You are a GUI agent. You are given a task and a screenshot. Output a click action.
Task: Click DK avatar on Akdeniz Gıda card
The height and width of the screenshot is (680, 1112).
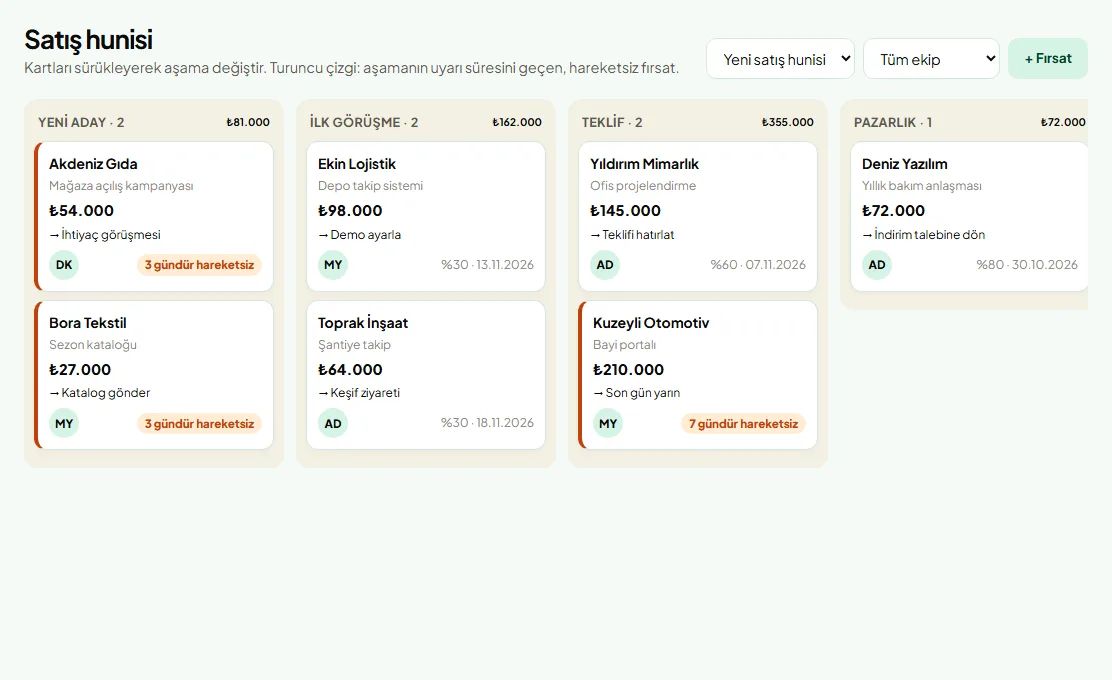point(64,265)
